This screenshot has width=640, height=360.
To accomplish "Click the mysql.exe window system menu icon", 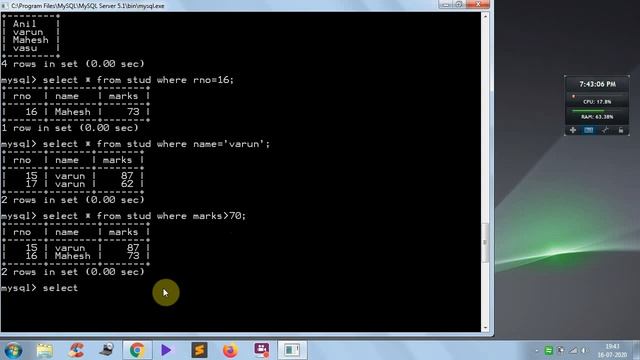I will click(x=4, y=6).
